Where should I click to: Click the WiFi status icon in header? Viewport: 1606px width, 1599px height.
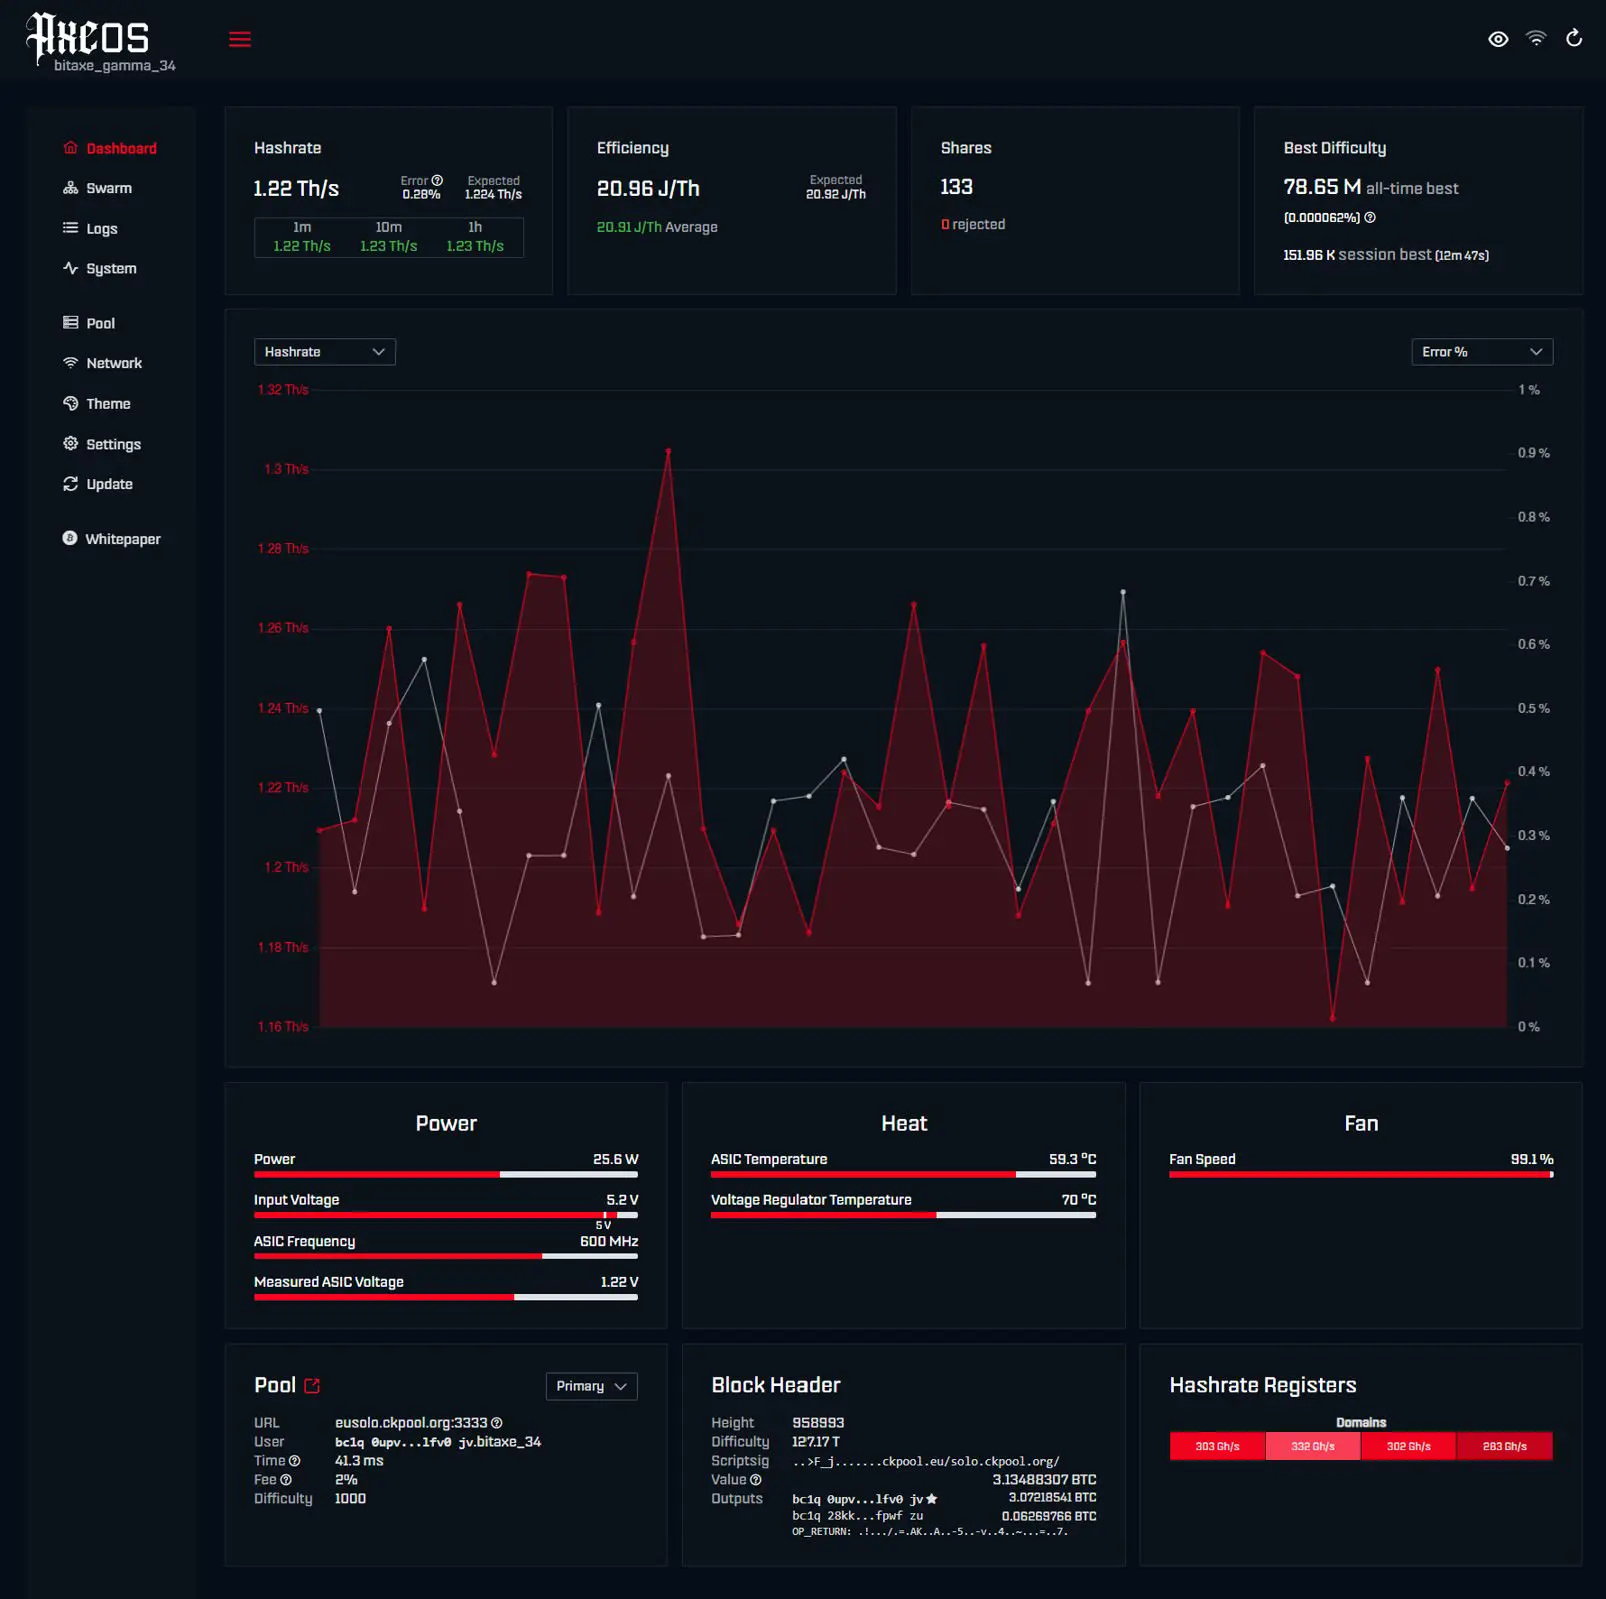pyautogui.click(x=1536, y=38)
